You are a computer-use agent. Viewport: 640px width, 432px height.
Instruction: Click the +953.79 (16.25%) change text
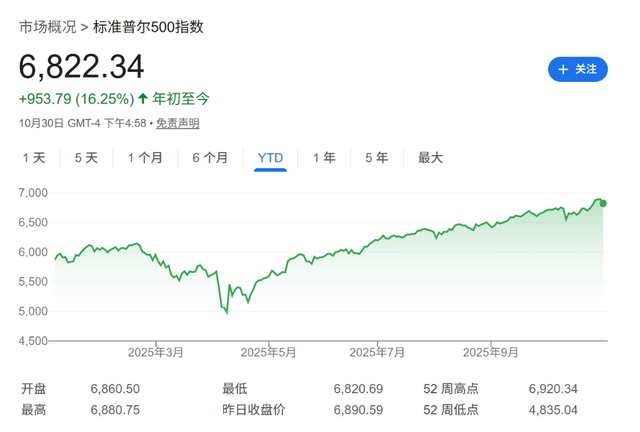pos(76,99)
